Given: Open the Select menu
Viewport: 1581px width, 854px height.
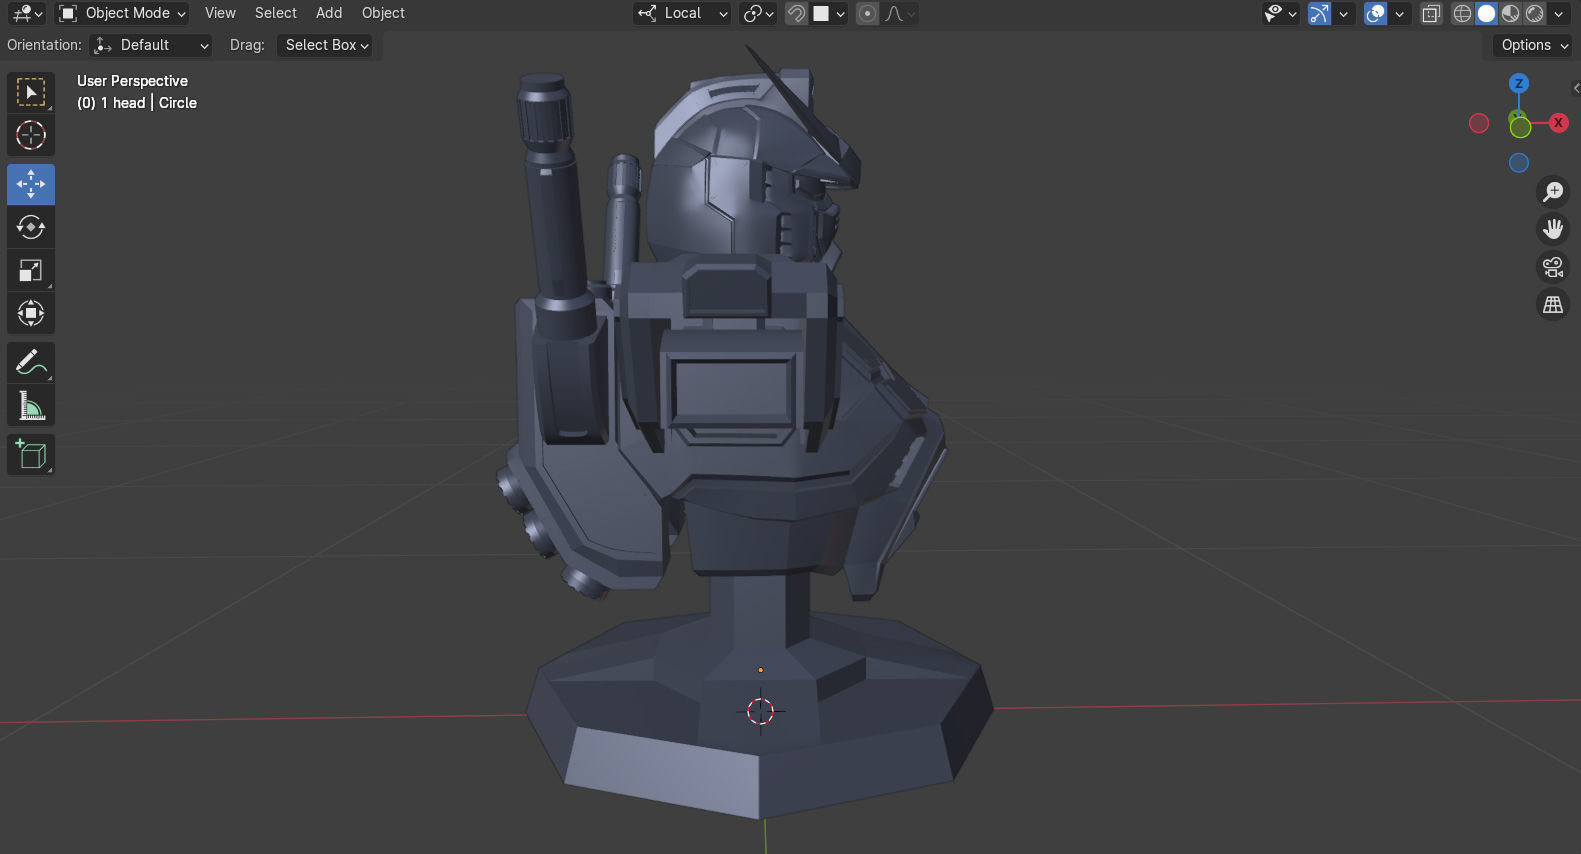Looking at the screenshot, I should [276, 13].
